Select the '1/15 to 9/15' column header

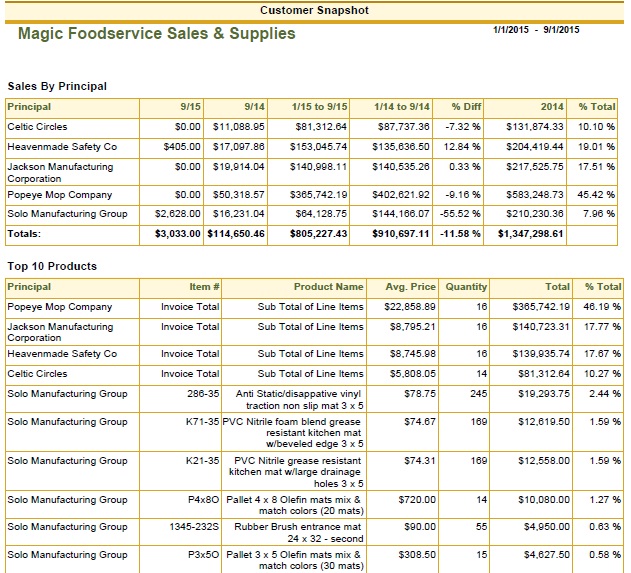(x=320, y=107)
